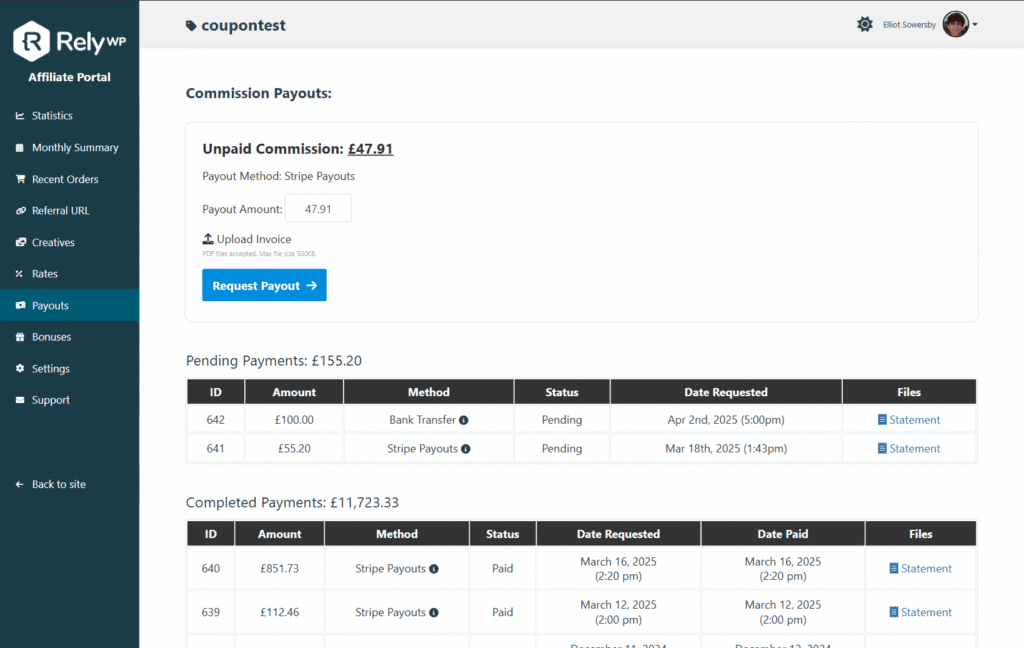Click the Back to site arrow icon
Viewport: 1024px width, 648px height.
(20, 484)
